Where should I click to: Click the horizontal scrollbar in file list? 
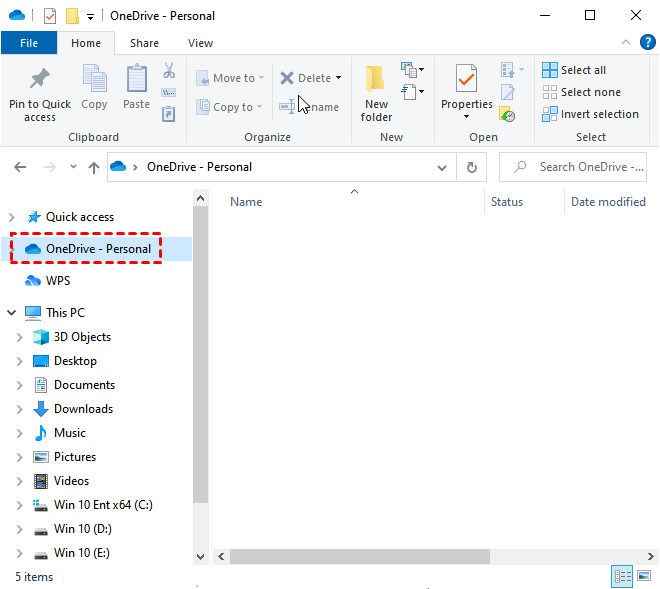click(360, 556)
